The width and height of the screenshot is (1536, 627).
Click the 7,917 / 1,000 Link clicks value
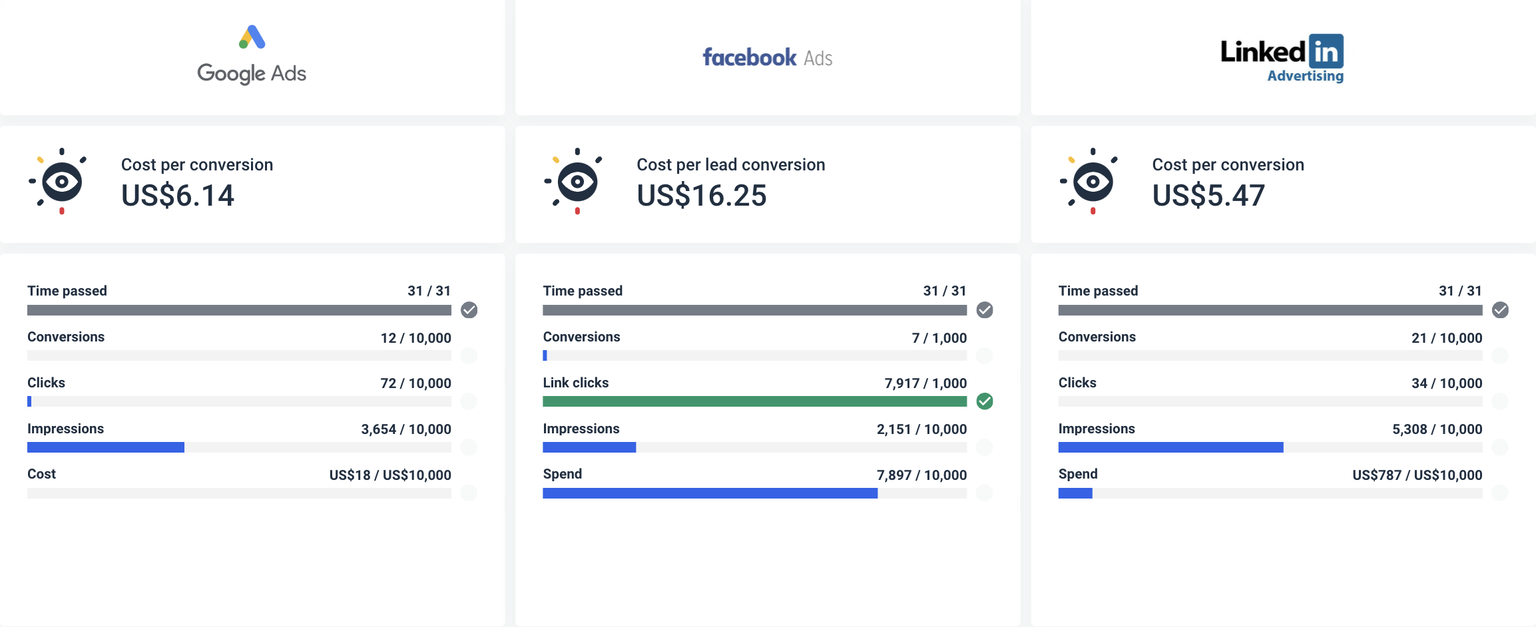(926, 382)
